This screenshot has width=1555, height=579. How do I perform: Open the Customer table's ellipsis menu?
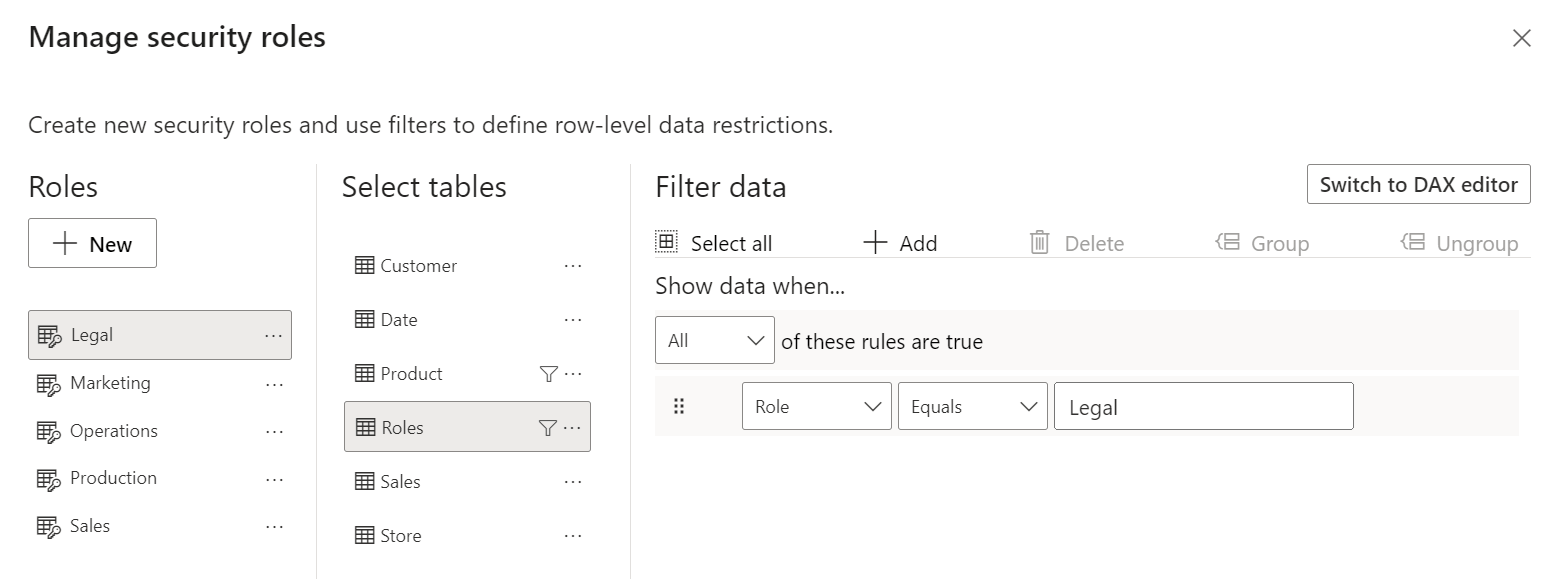[x=573, y=266]
